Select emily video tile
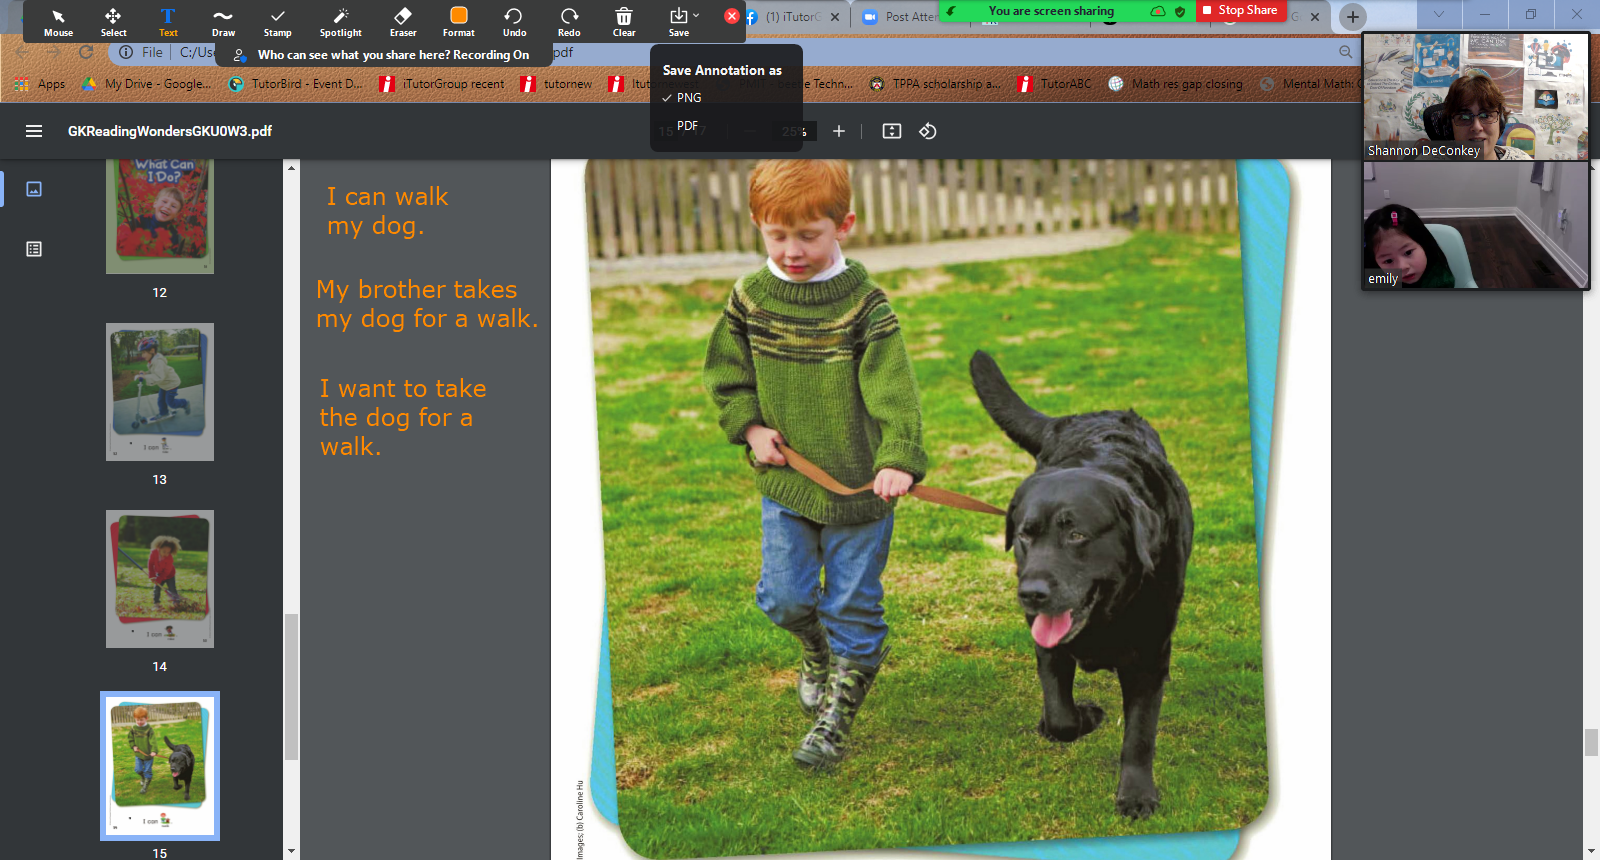 (1476, 226)
